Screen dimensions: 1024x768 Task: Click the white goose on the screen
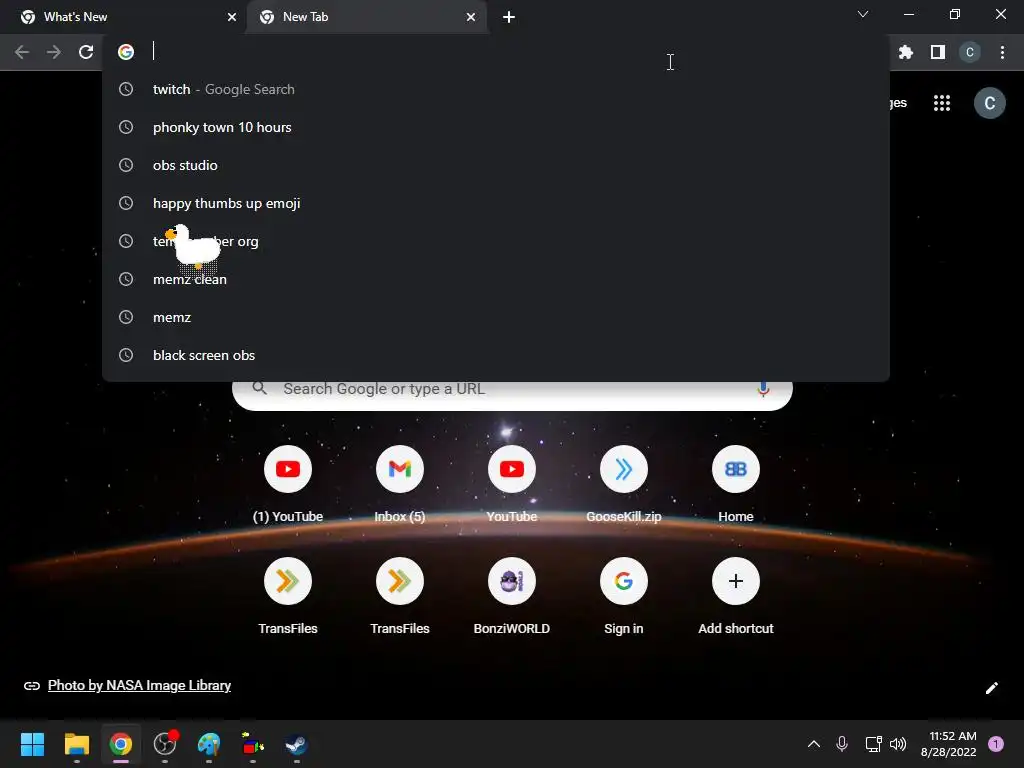tap(194, 248)
